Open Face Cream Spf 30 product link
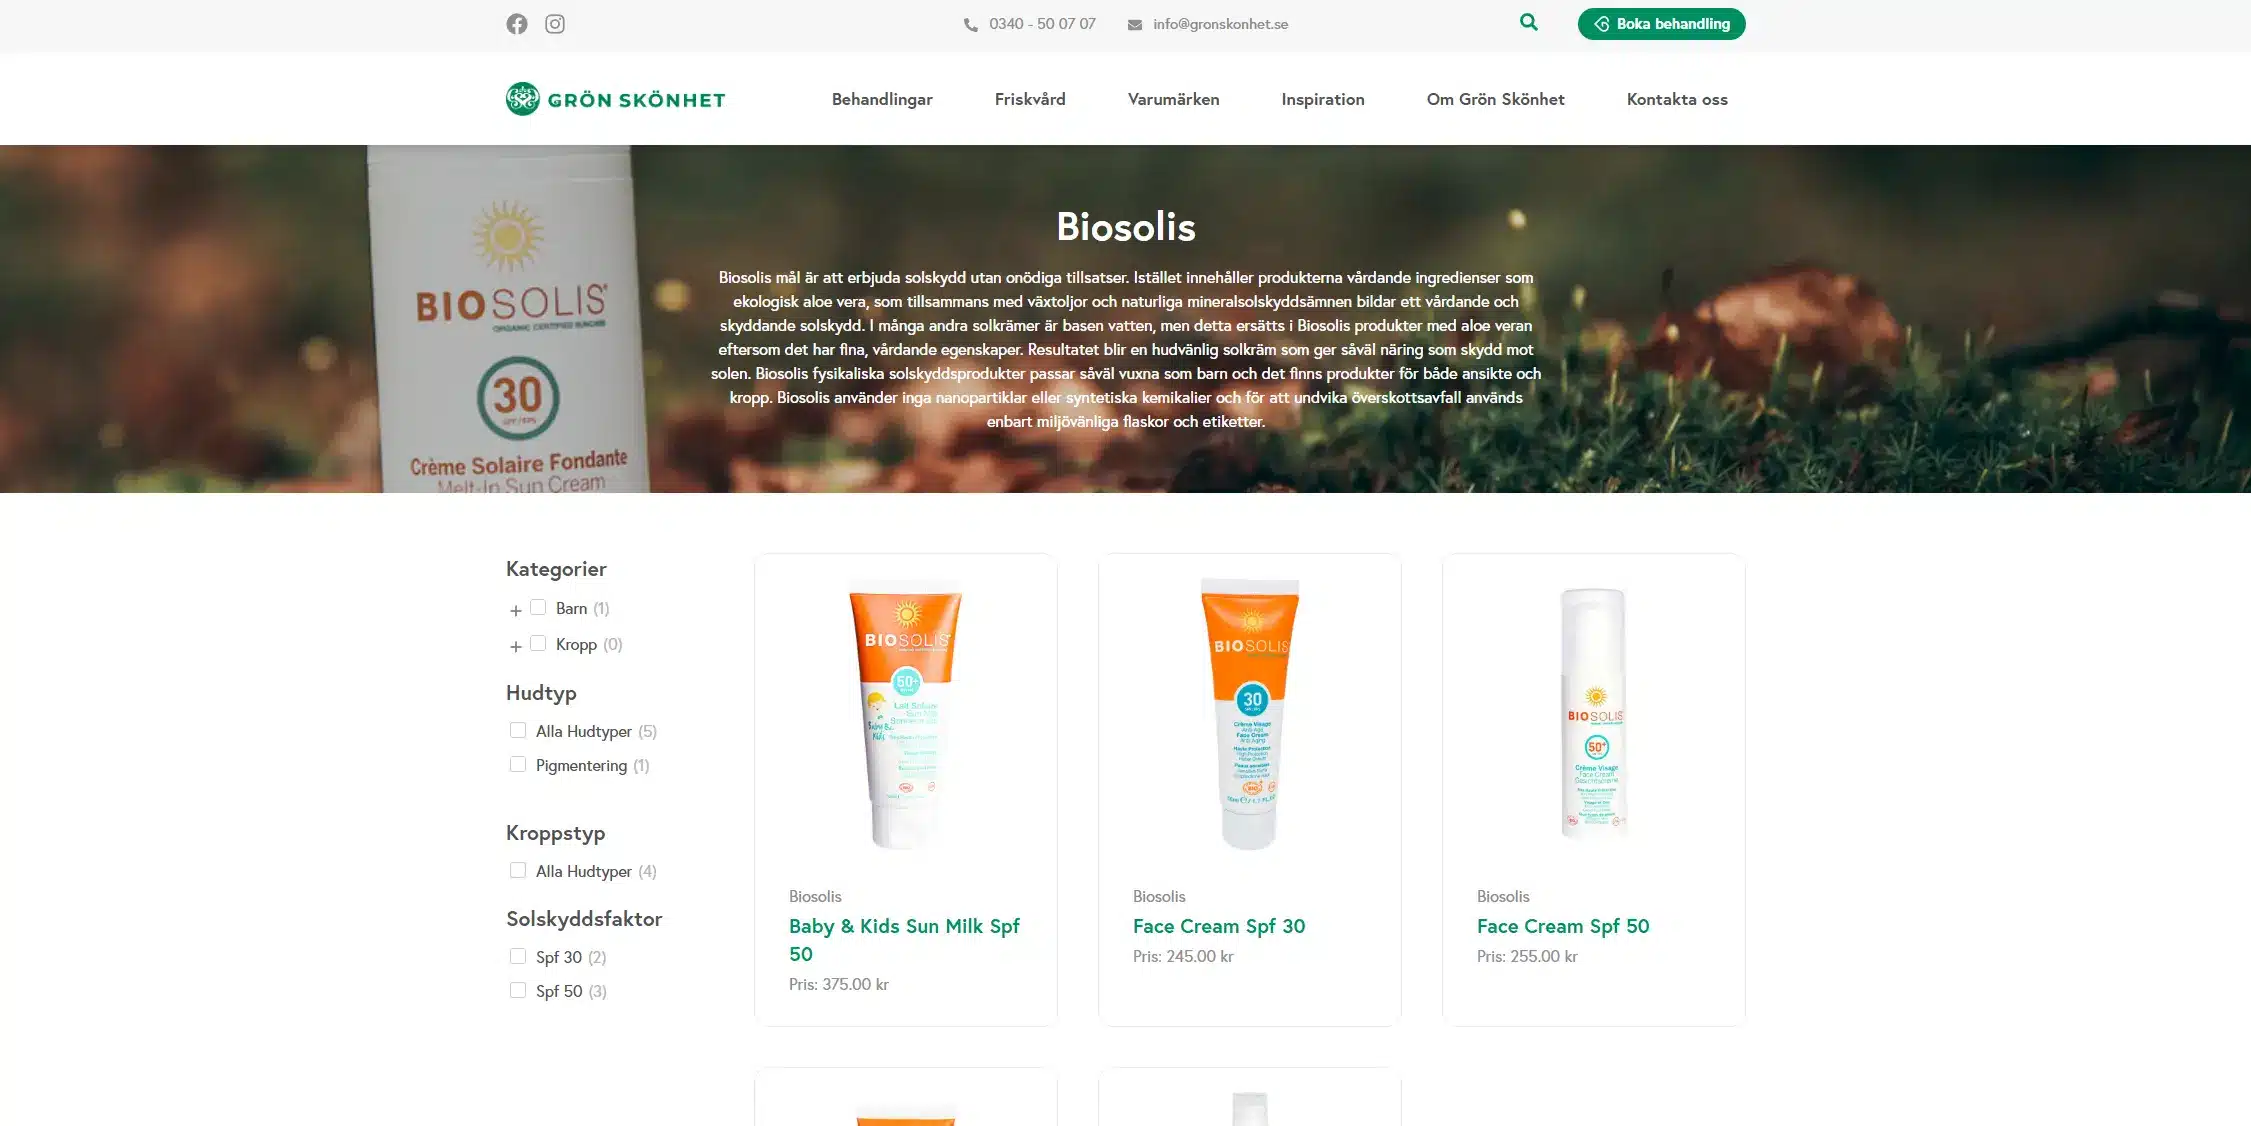The image size is (2251, 1126). [x=1218, y=926]
